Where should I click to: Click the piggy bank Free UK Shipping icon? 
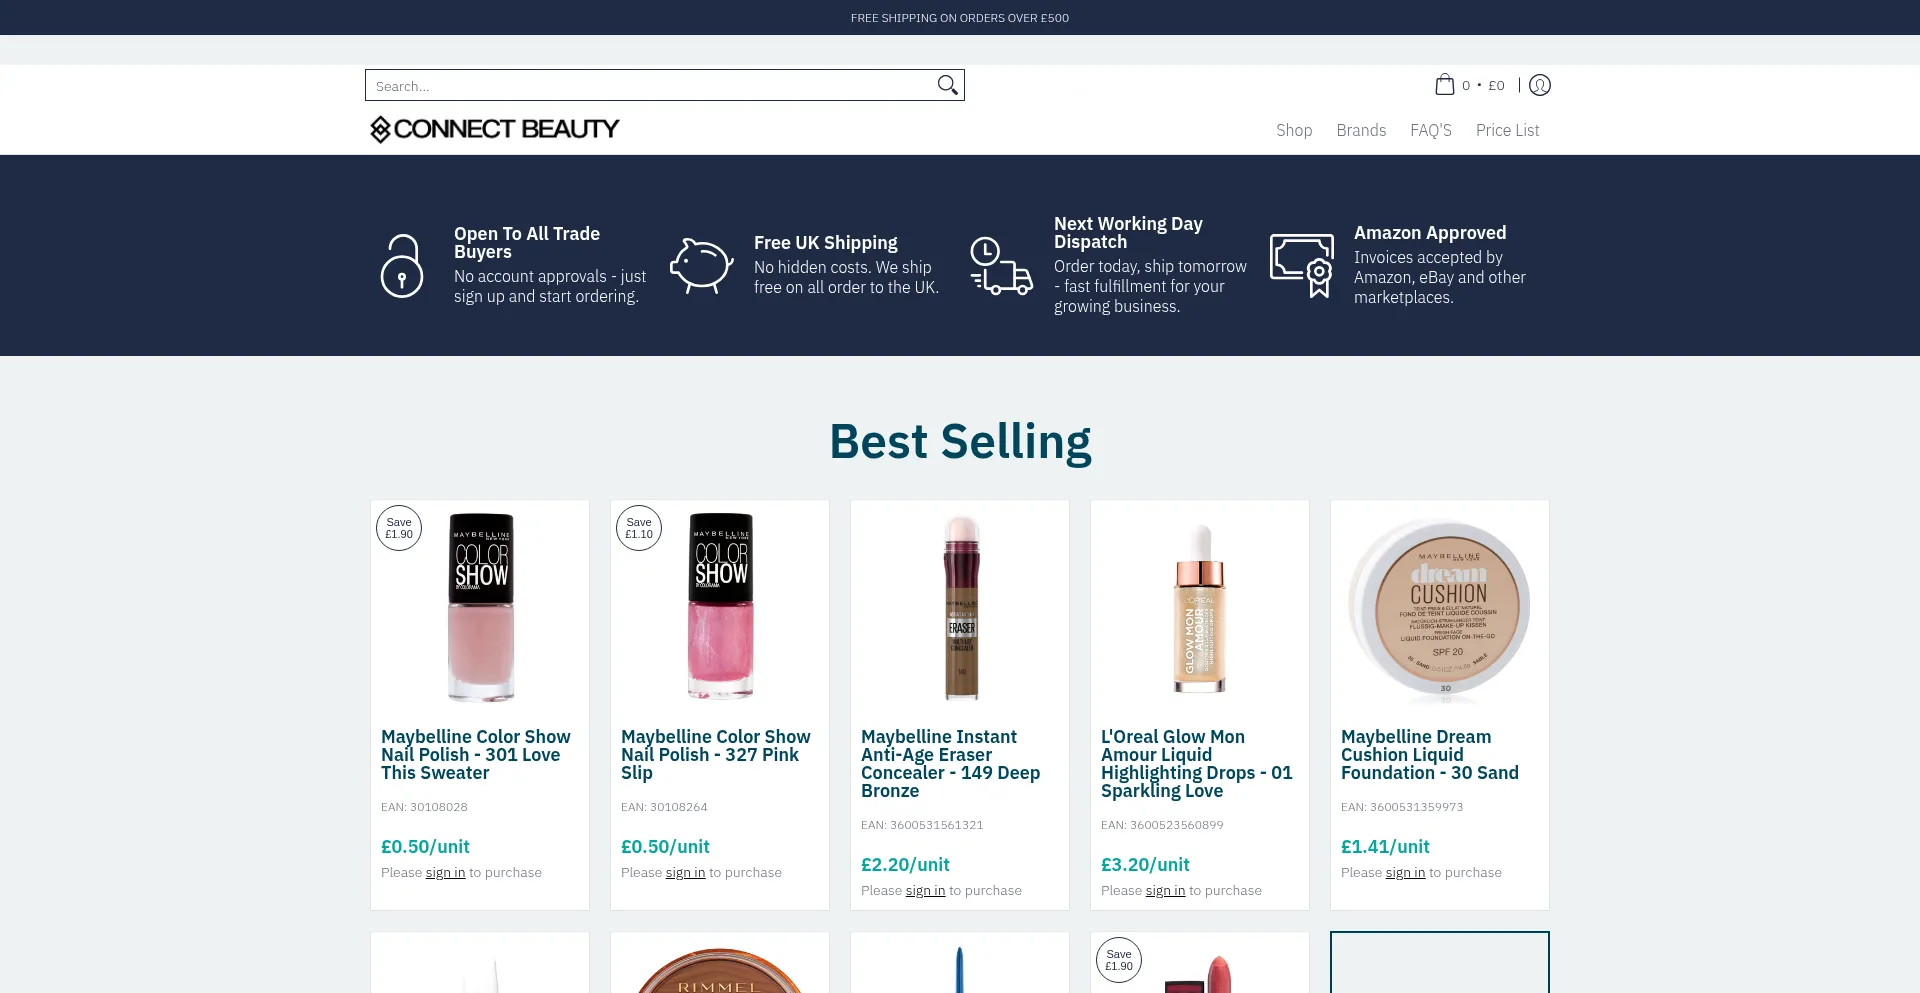pos(701,265)
